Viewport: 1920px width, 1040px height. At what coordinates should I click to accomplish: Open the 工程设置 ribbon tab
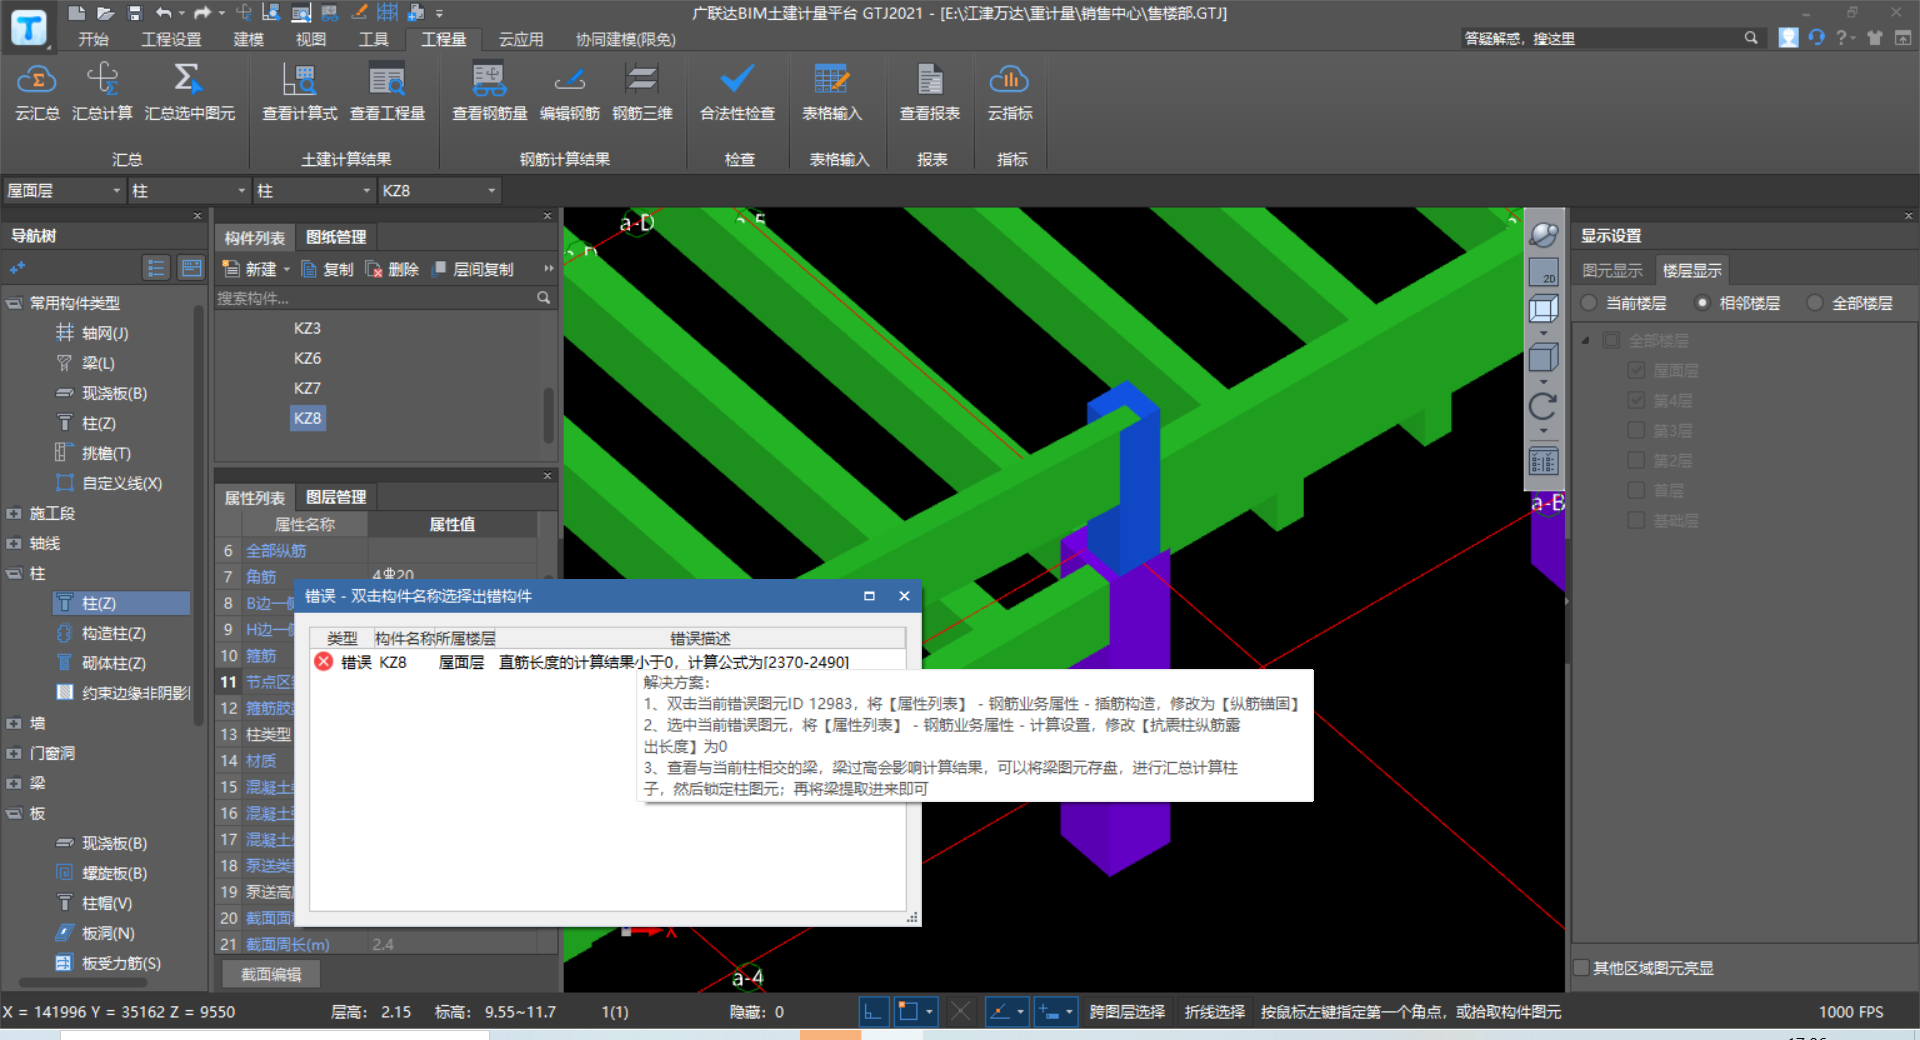[x=171, y=39]
